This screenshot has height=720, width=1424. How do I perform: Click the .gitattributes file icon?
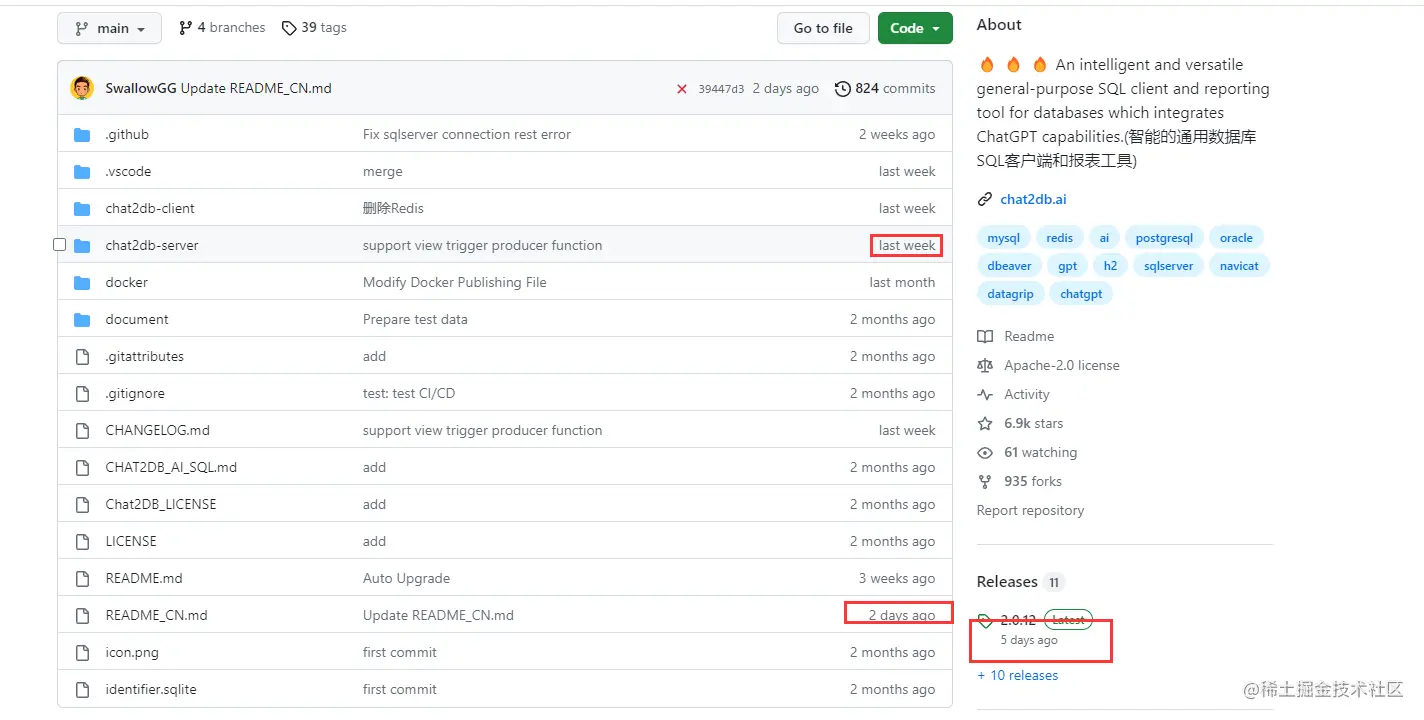click(x=82, y=356)
